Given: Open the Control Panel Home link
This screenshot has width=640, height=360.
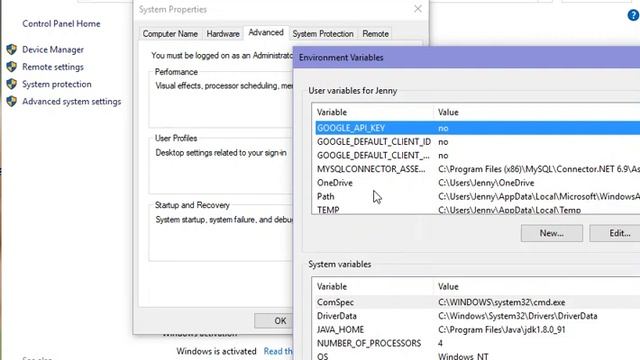Looking at the screenshot, I should click(61, 24).
